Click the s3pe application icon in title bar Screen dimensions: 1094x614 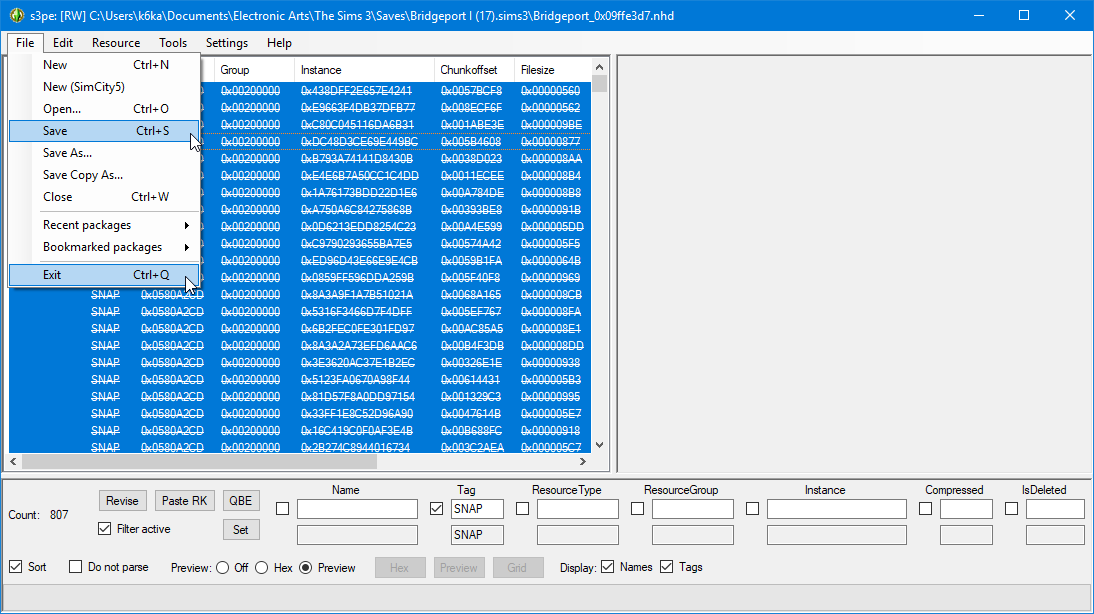click(x=16, y=15)
